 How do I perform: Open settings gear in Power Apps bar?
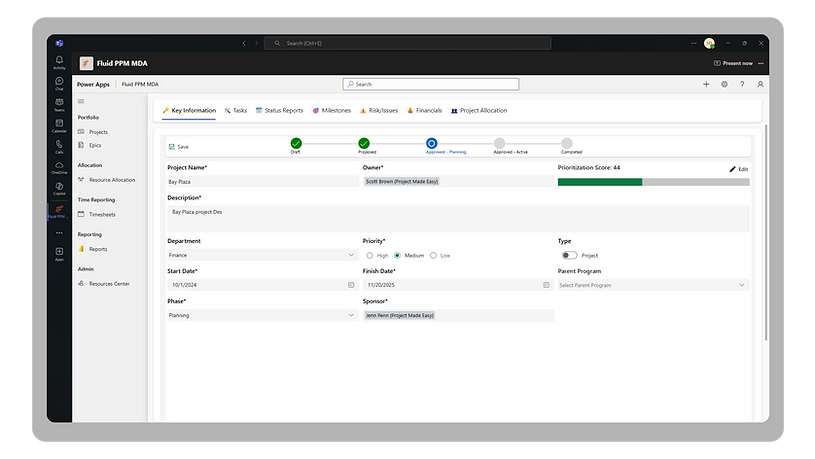(x=724, y=84)
